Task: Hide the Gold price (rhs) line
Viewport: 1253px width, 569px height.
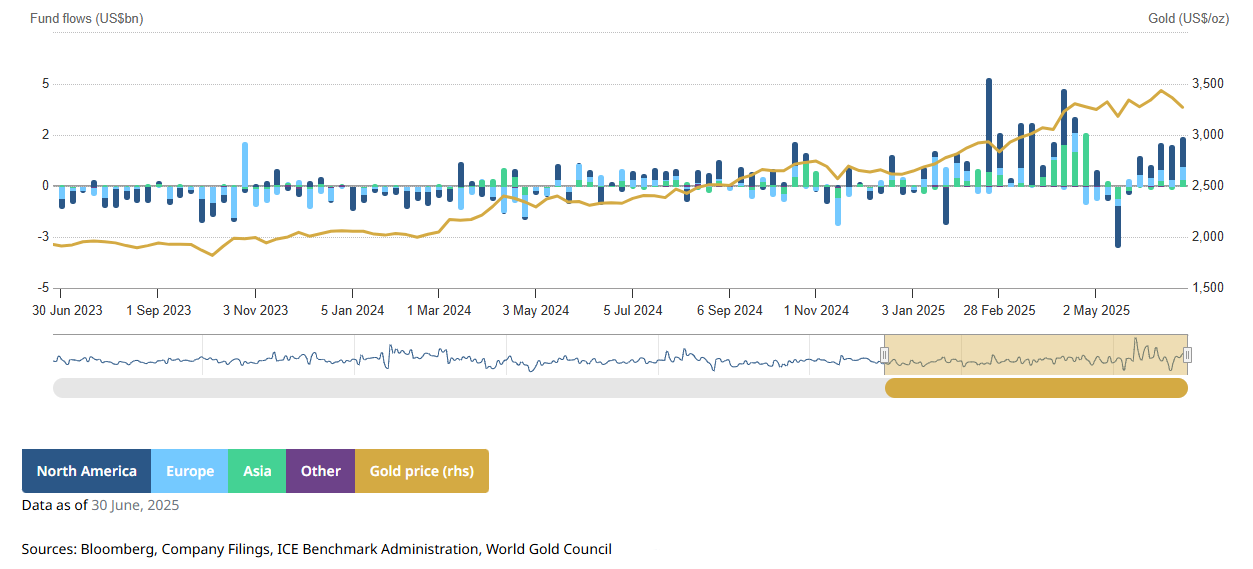Action: 421,471
